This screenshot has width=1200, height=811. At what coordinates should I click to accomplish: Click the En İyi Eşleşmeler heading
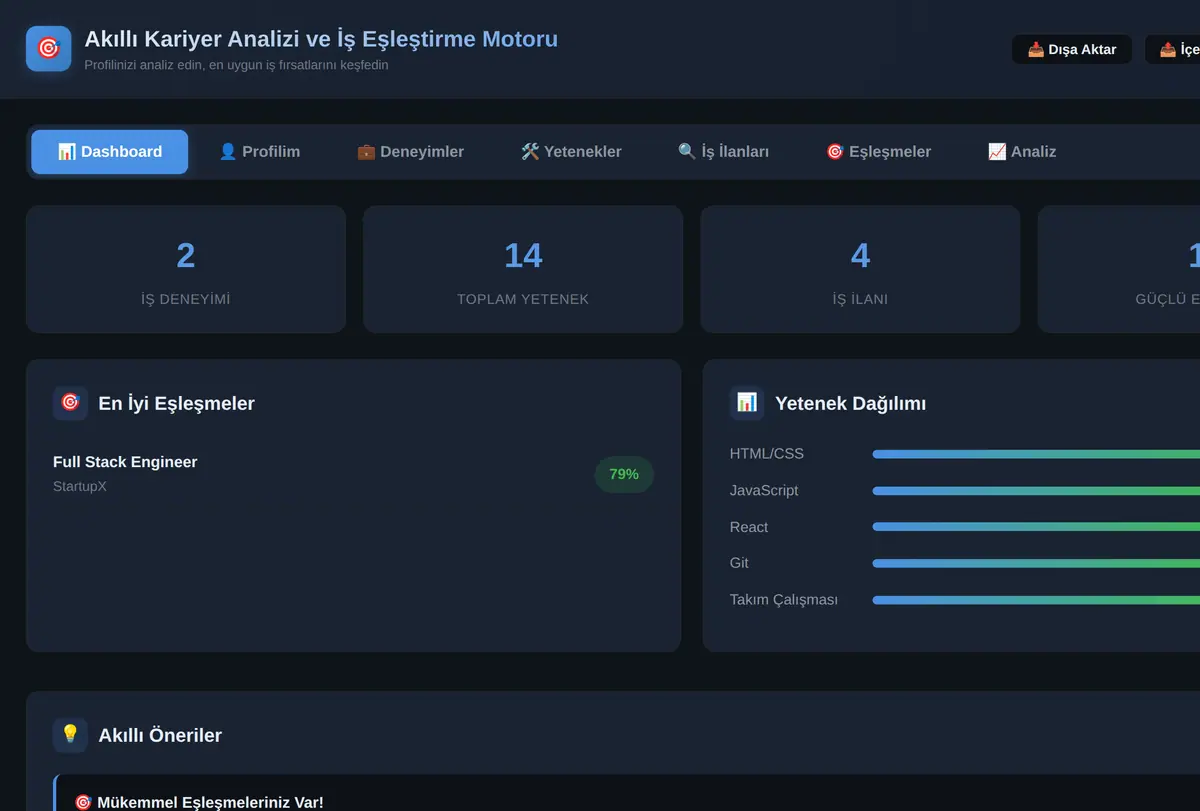coord(176,403)
